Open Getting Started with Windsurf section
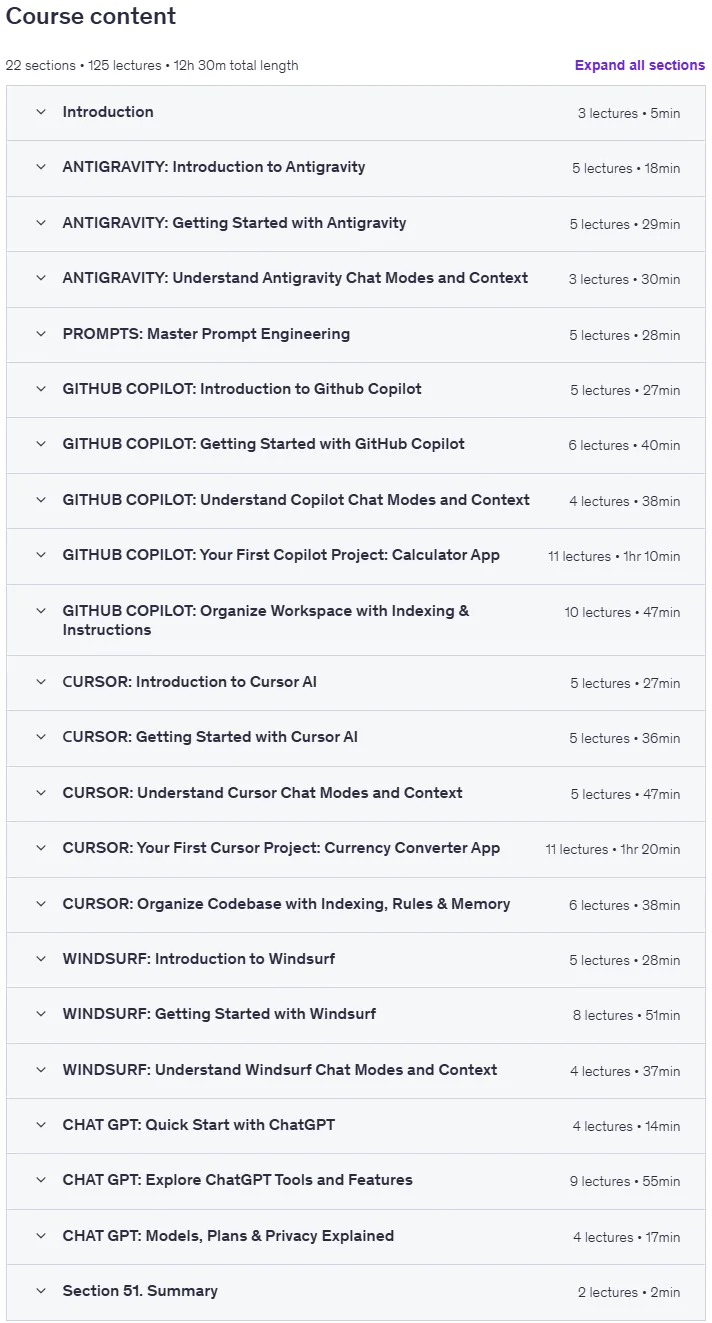The width and height of the screenshot is (712, 1323). tap(356, 1015)
